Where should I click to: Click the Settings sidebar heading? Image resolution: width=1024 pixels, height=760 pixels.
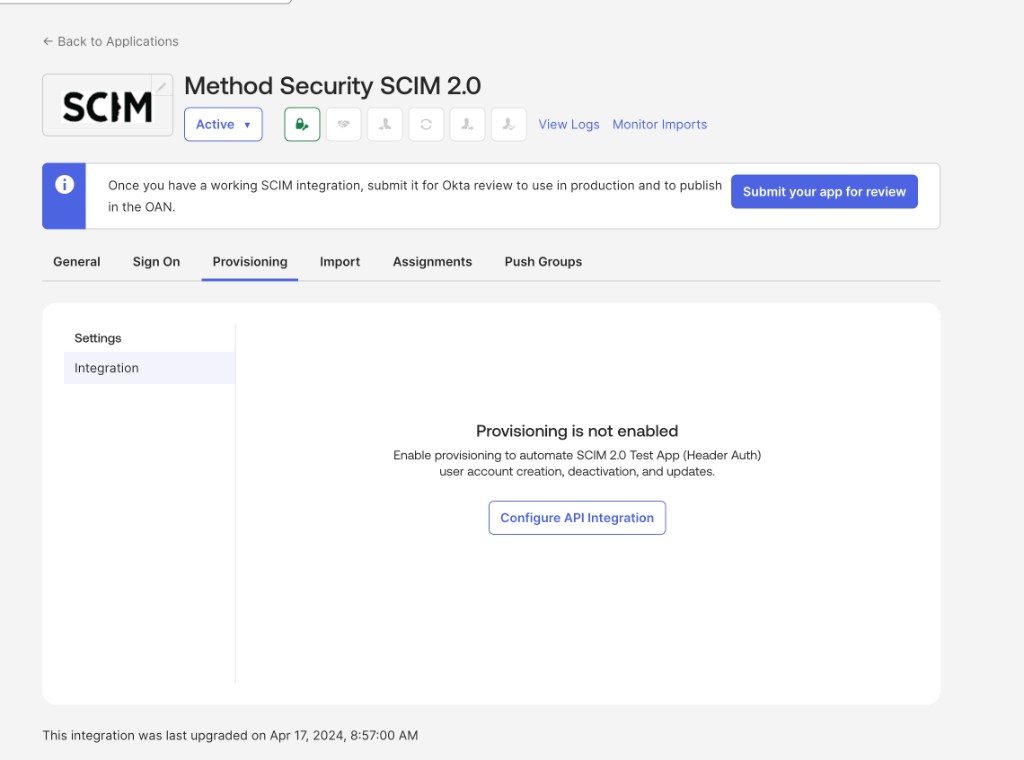[98, 338]
